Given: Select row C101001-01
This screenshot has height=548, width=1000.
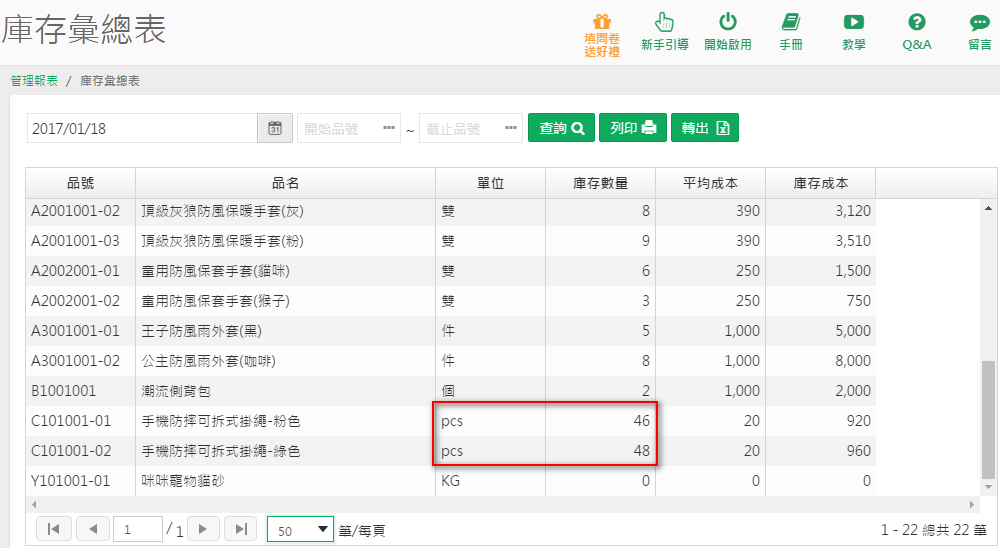Looking at the screenshot, I should (x=451, y=421).
